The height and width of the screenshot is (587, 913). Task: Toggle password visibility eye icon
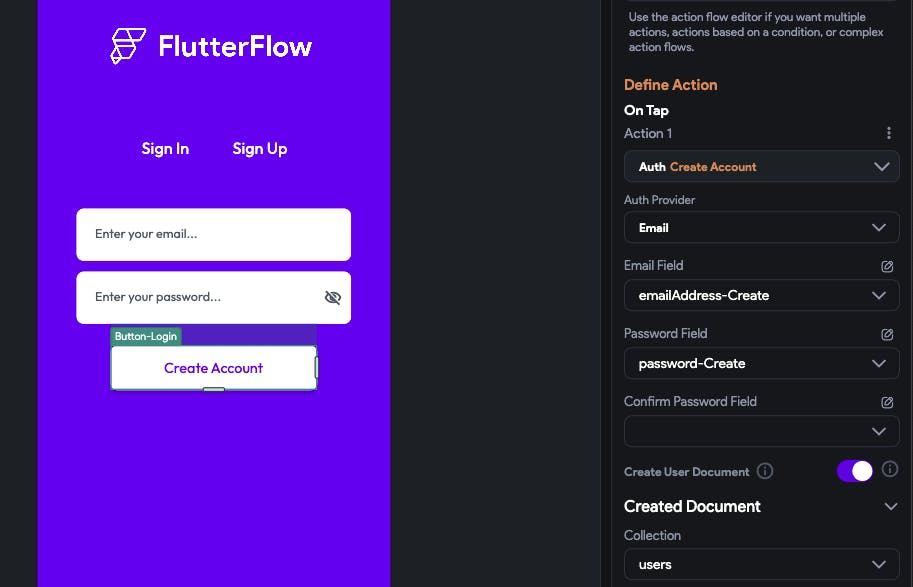click(x=332, y=298)
